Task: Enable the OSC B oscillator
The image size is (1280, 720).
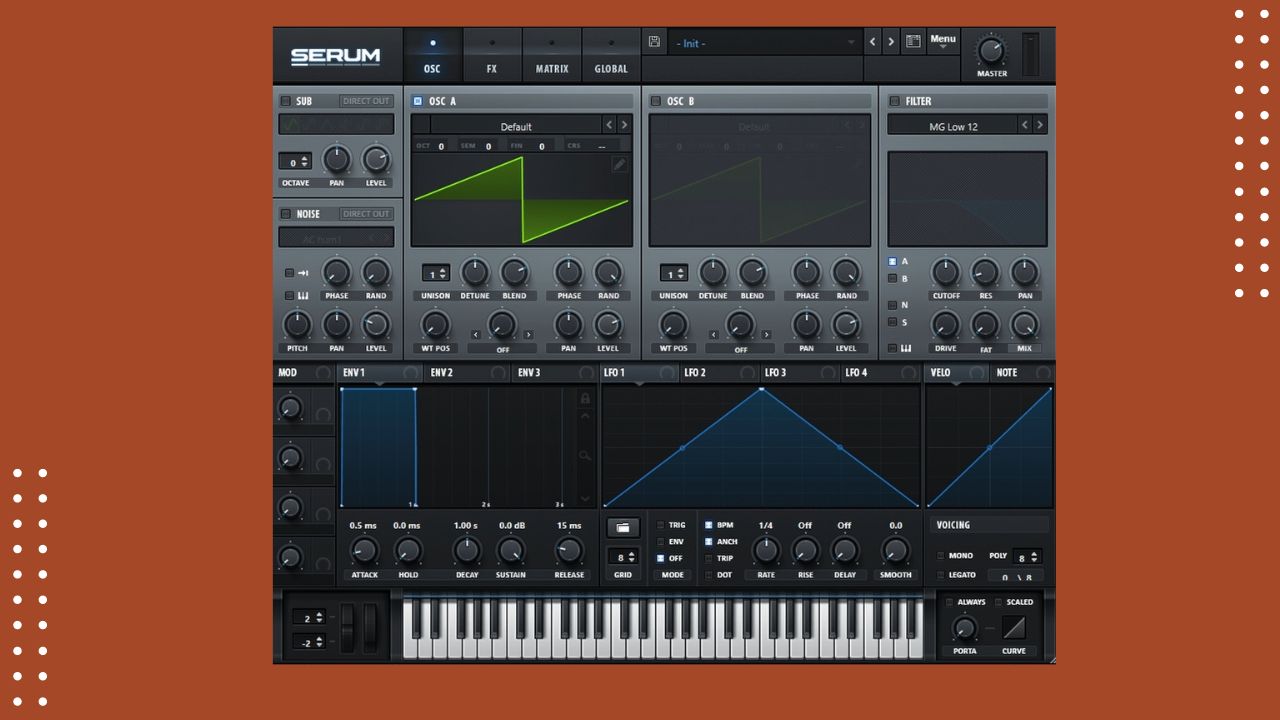Action: click(656, 101)
